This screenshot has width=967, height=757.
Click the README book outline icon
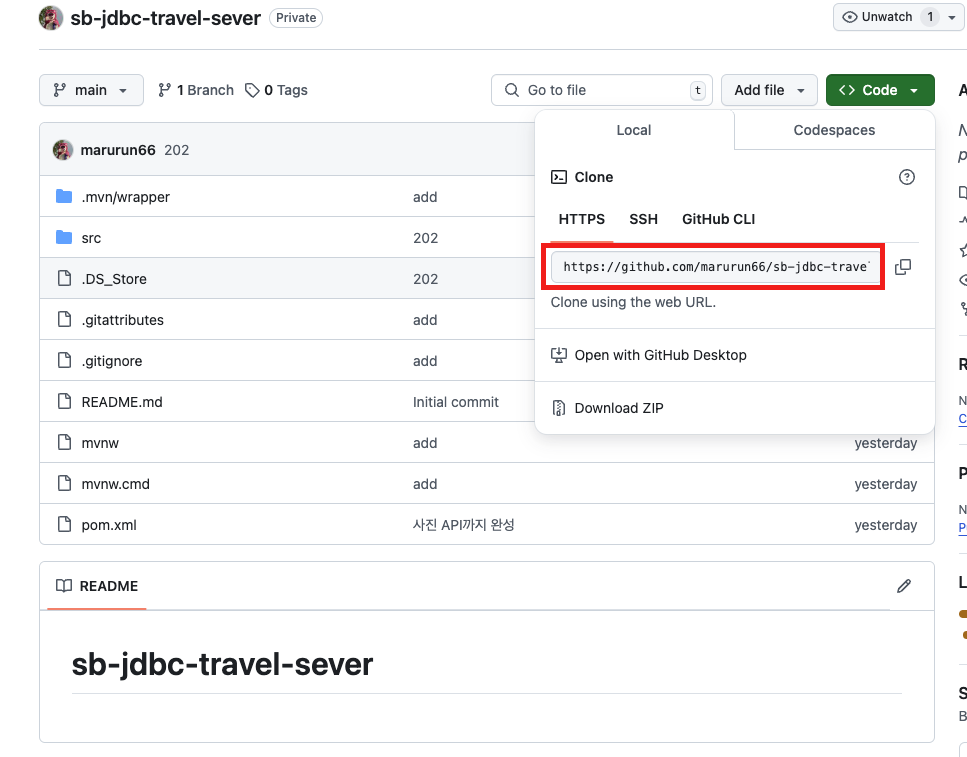click(x=64, y=585)
